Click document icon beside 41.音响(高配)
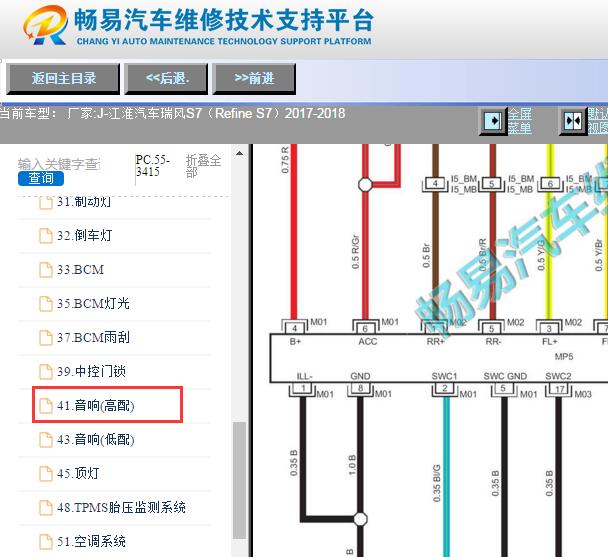Viewport: 608px width, 557px height. tap(46, 406)
